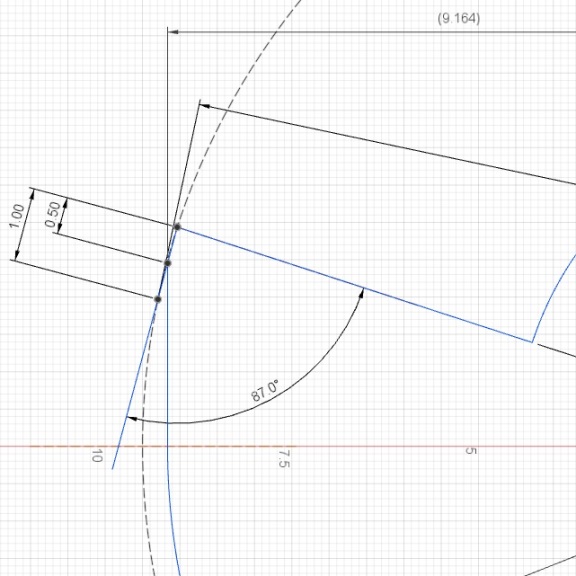This screenshot has width=576, height=576.
Task: Click the grid axis label 10
Action: pos(97,456)
